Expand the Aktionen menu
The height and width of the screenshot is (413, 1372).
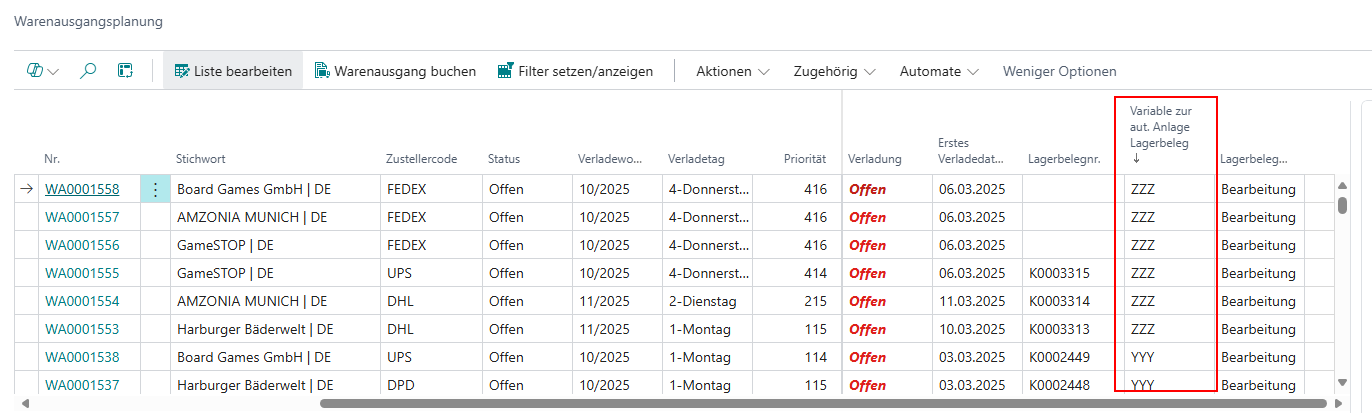click(733, 71)
